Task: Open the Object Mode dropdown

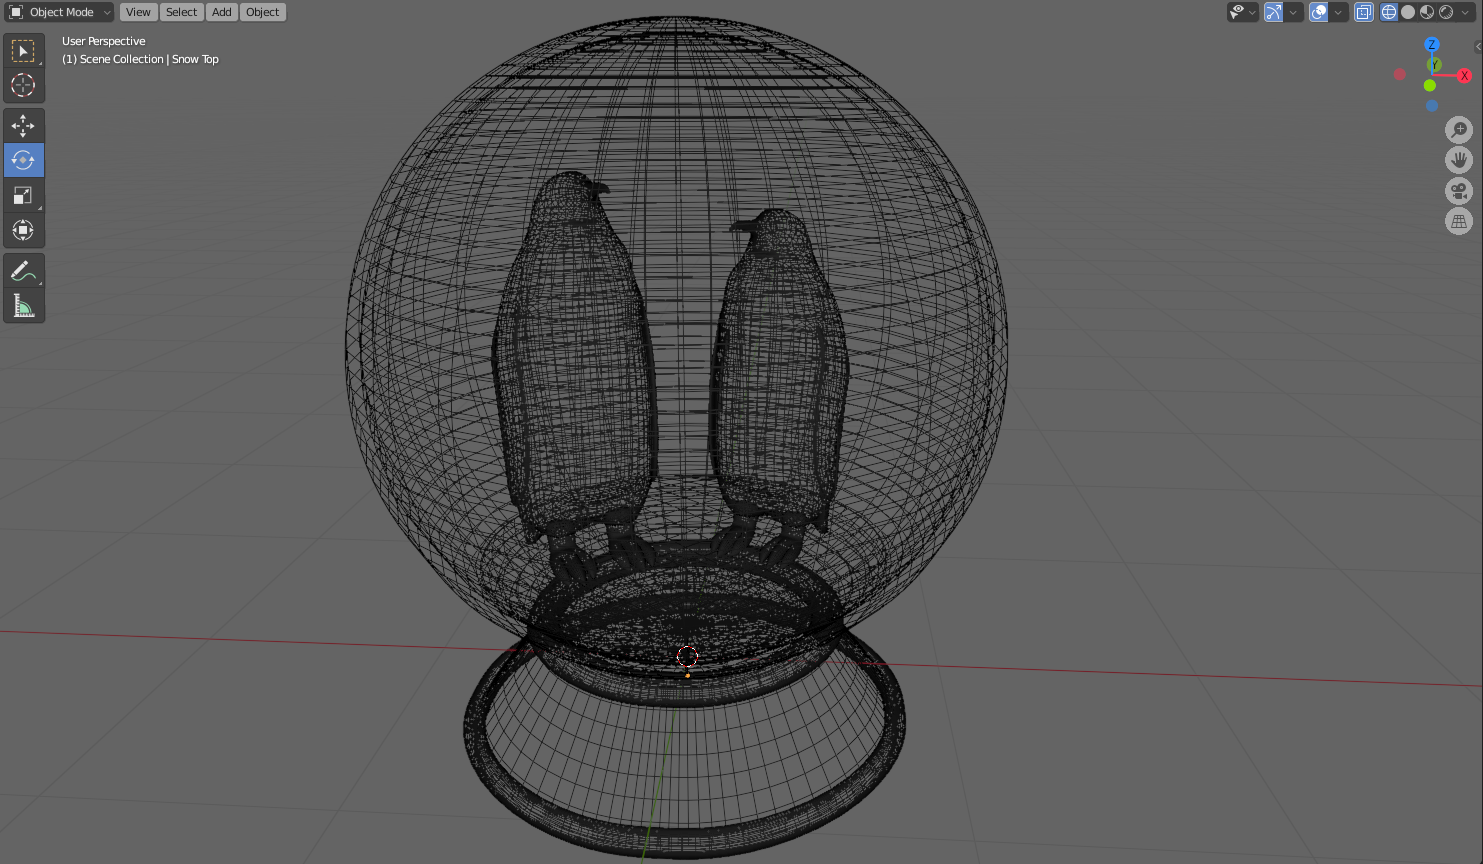Action: pos(60,12)
